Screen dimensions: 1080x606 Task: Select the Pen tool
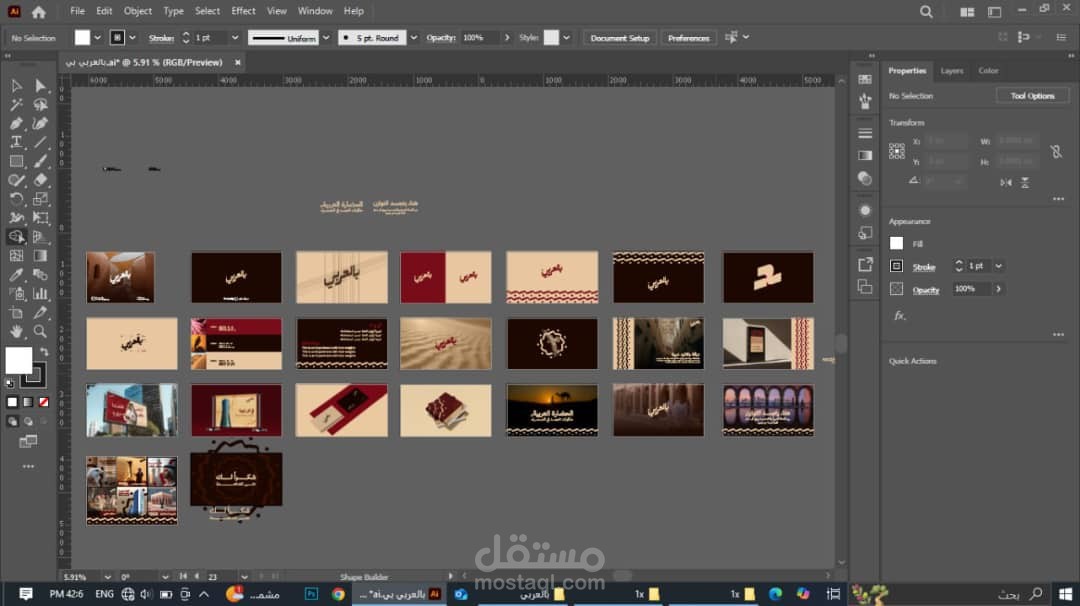[x=17, y=123]
